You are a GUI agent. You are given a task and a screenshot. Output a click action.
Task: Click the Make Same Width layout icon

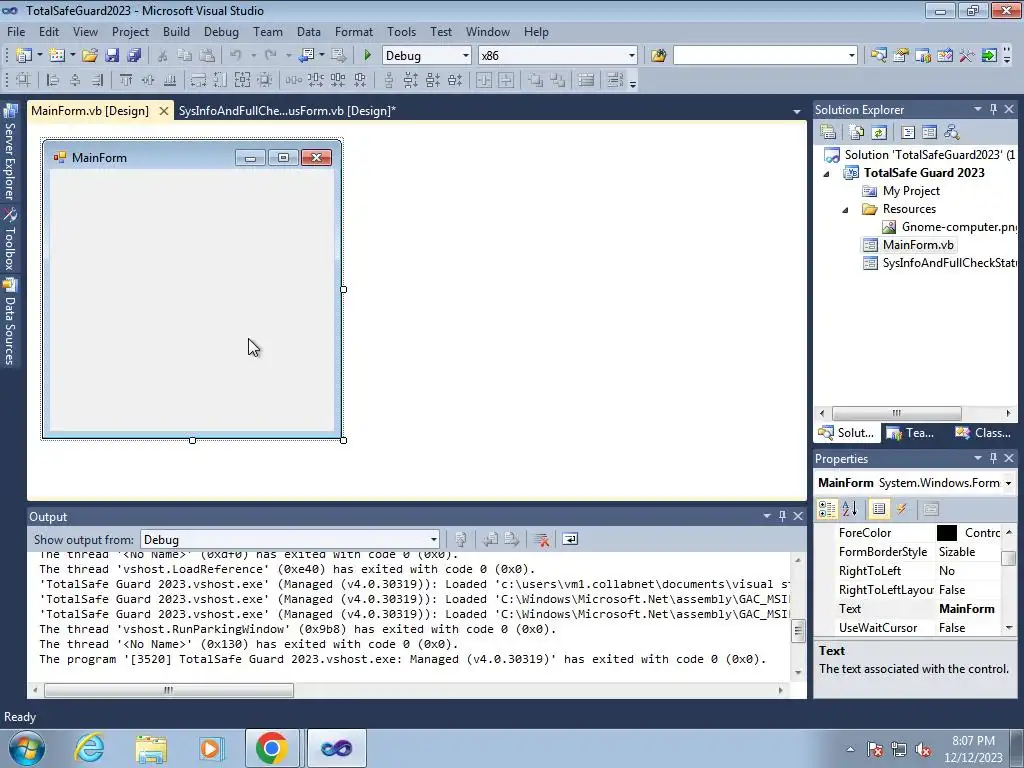tap(198, 80)
